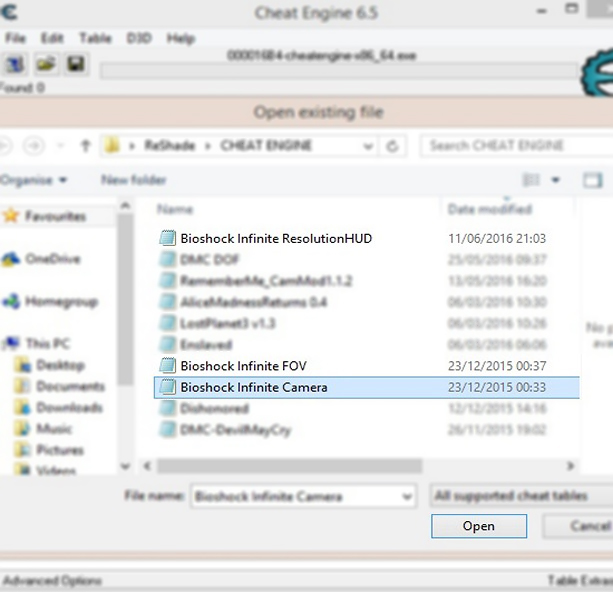Sort by the Date modified column header

click(489, 210)
